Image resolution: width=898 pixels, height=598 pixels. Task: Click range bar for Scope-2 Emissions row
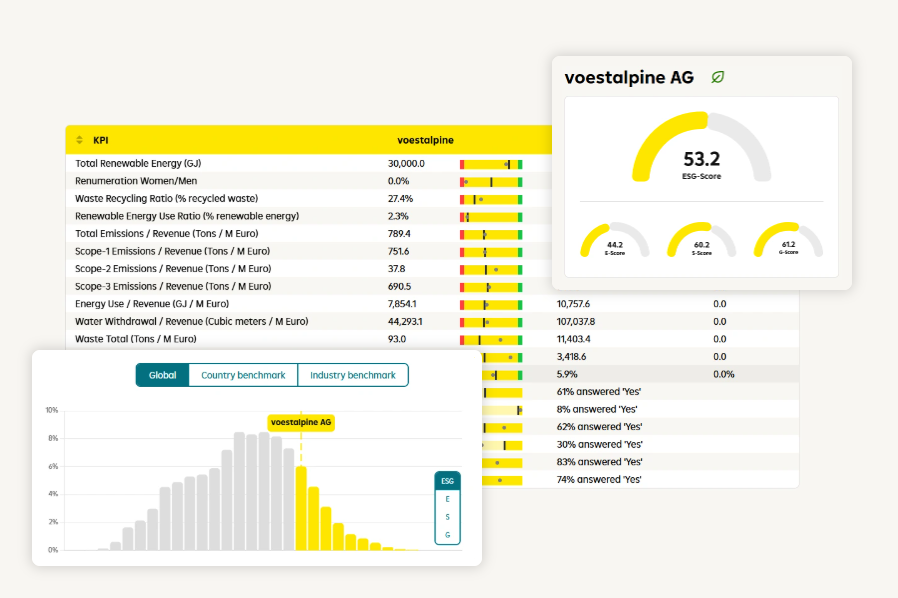[491, 270]
